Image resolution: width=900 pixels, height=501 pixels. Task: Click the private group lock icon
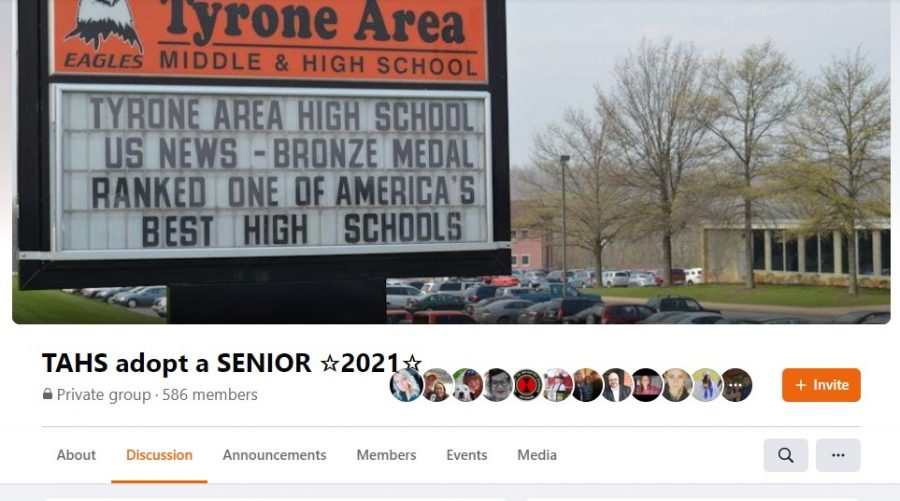(x=48, y=394)
